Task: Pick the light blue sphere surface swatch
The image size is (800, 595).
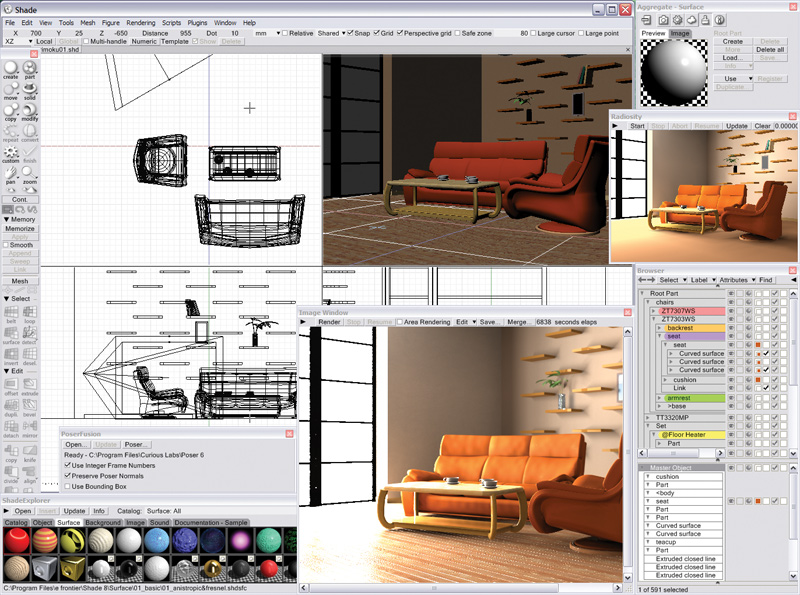Action: point(157,541)
